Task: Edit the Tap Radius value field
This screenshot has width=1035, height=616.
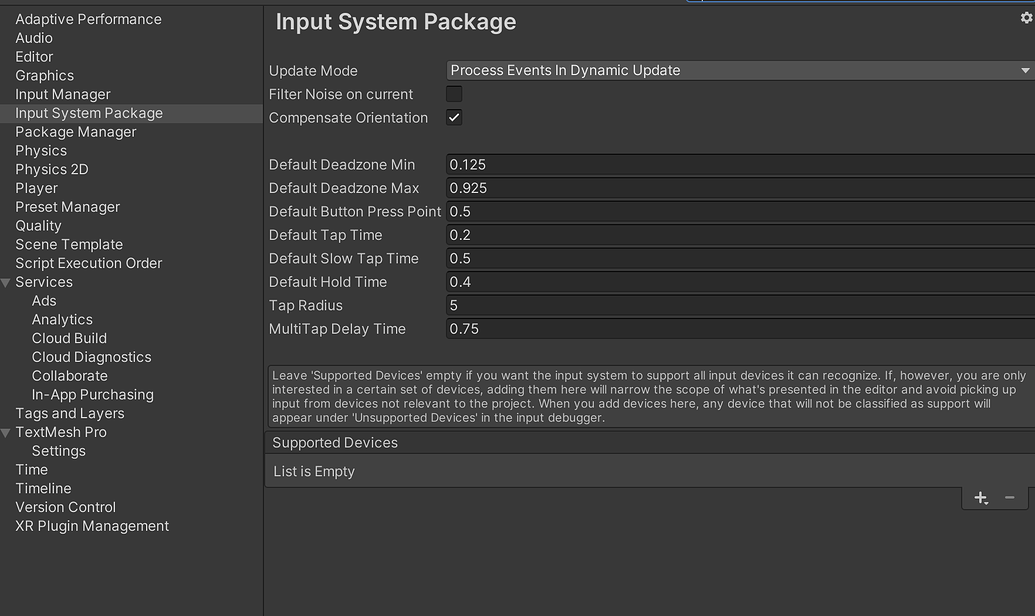Action: point(740,306)
